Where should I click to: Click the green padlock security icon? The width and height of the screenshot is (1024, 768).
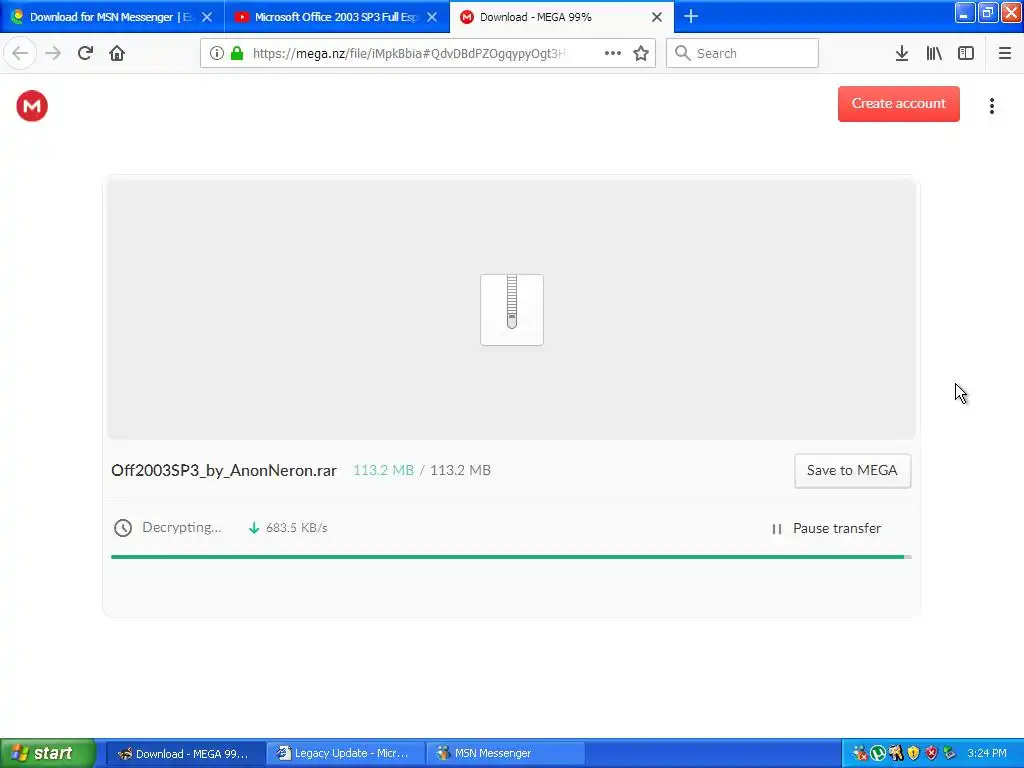coord(237,53)
